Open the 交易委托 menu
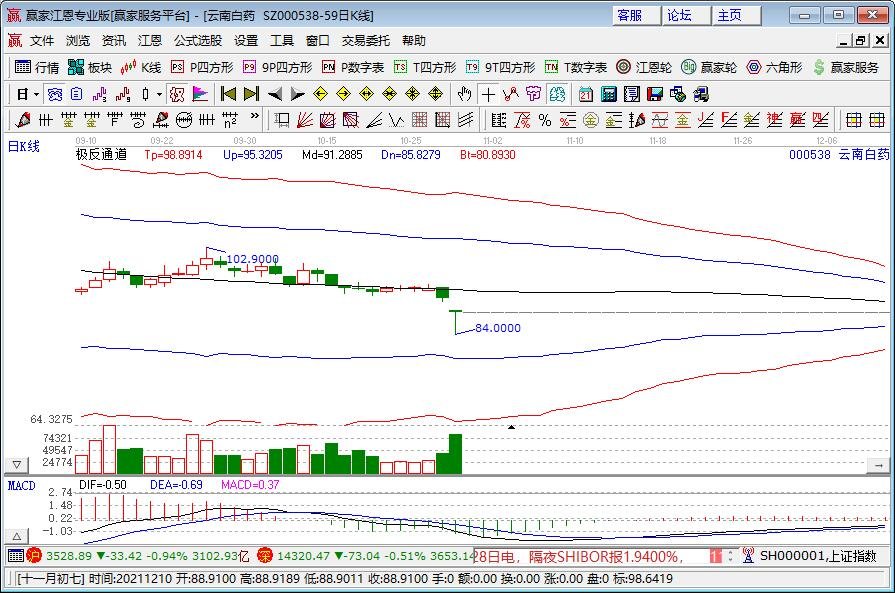 tap(366, 41)
